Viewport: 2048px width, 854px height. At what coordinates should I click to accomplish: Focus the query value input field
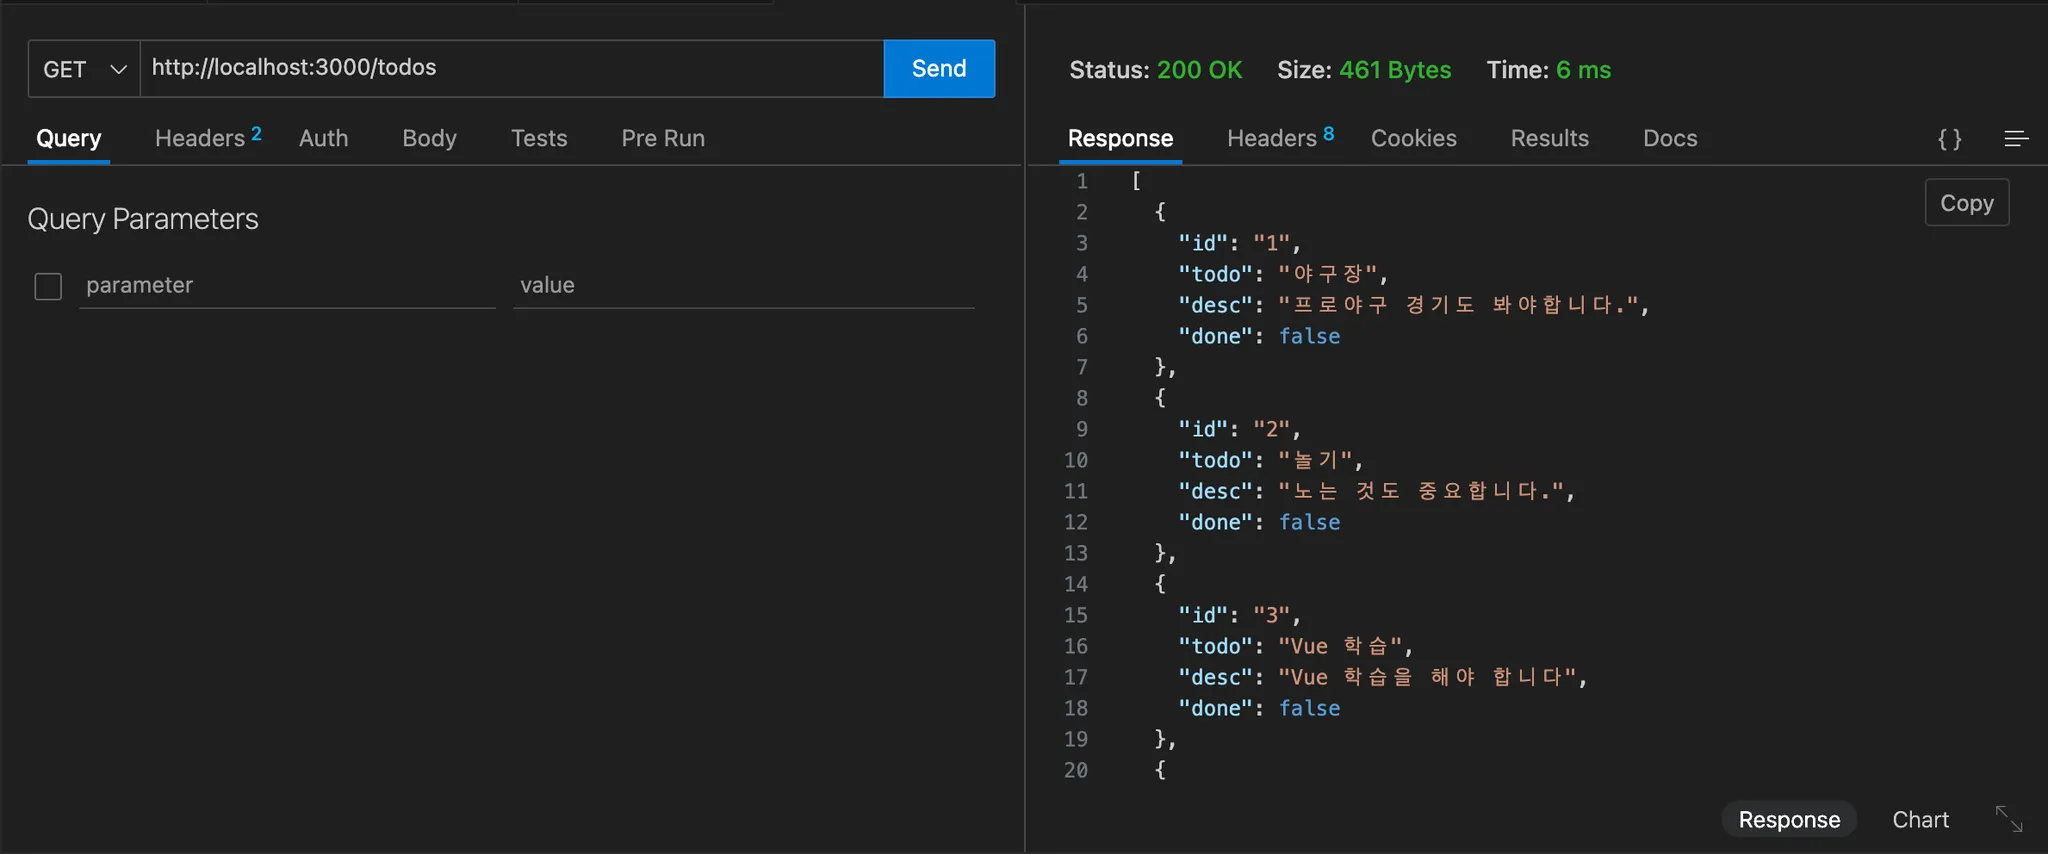743,286
